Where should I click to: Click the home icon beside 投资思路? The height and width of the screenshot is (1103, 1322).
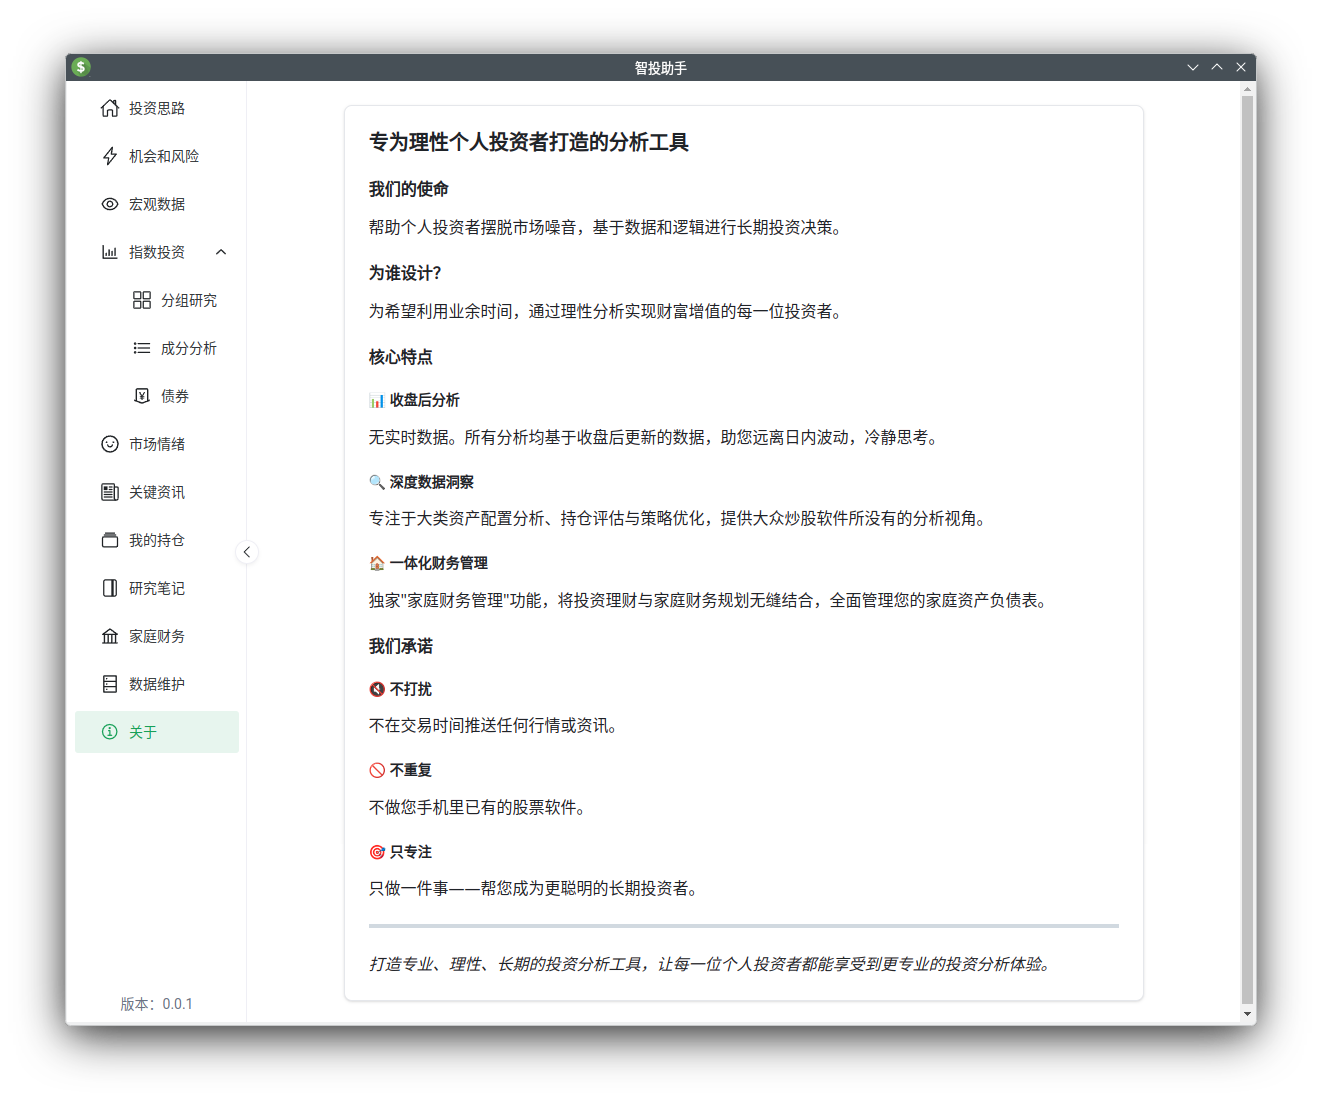pos(110,108)
